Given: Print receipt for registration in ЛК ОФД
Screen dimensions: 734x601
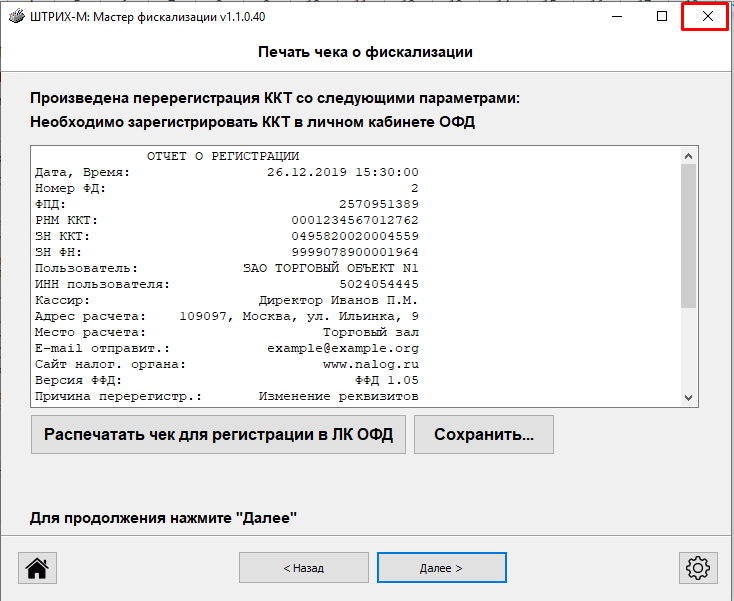Looking at the screenshot, I should (218, 435).
